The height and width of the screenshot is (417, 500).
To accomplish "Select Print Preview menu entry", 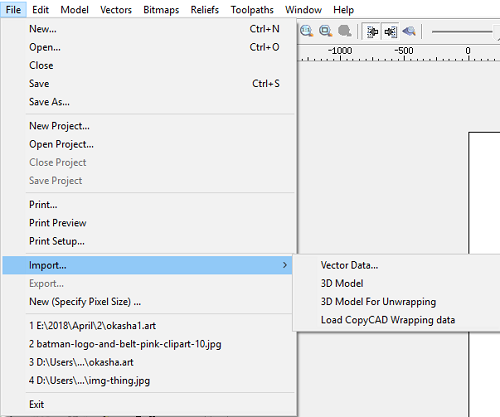I will point(148,223).
